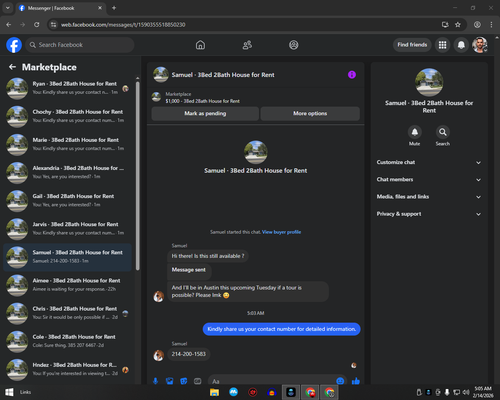Click the account profile picture in header

pyautogui.click(x=480, y=45)
